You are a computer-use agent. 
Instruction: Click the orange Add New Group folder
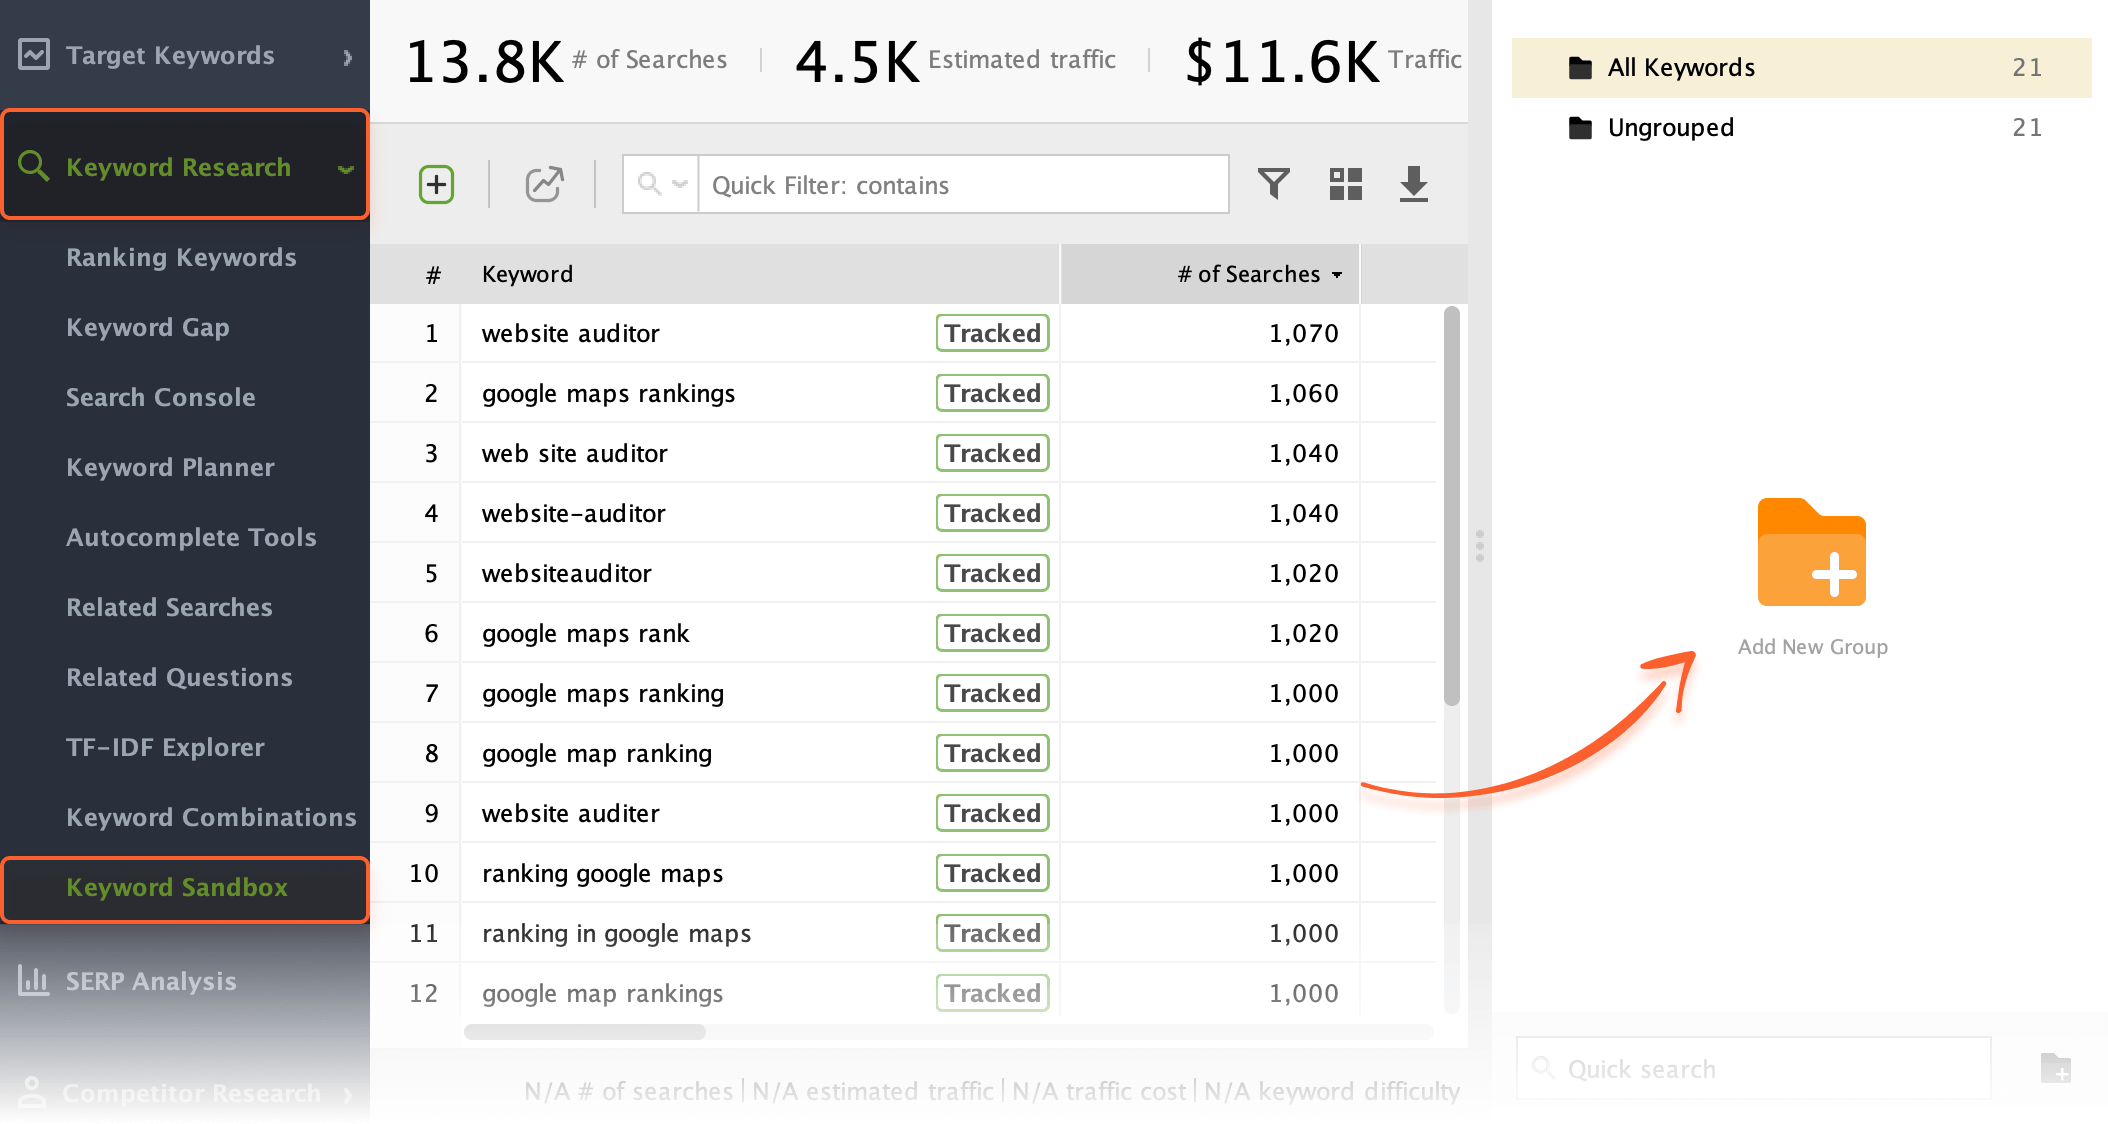point(1812,552)
